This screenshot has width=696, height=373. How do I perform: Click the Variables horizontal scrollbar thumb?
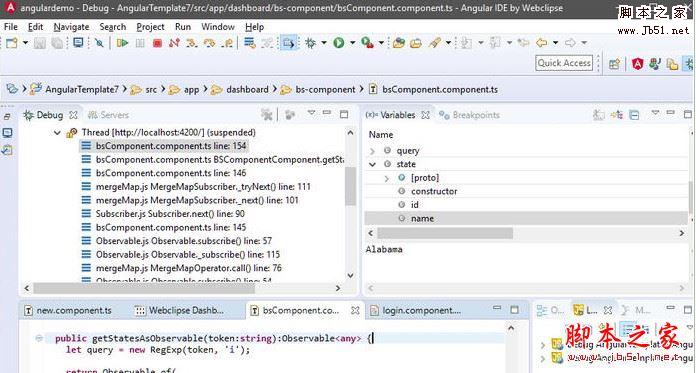click(445, 233)
